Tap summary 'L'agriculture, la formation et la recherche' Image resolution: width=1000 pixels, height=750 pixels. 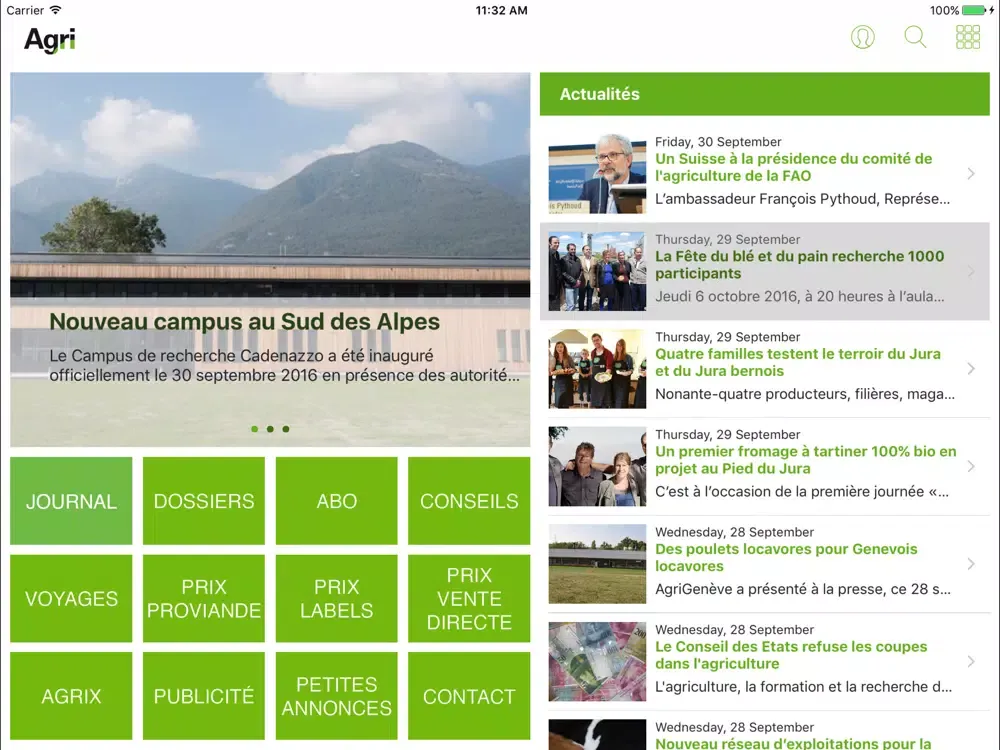tap(804, 687)
